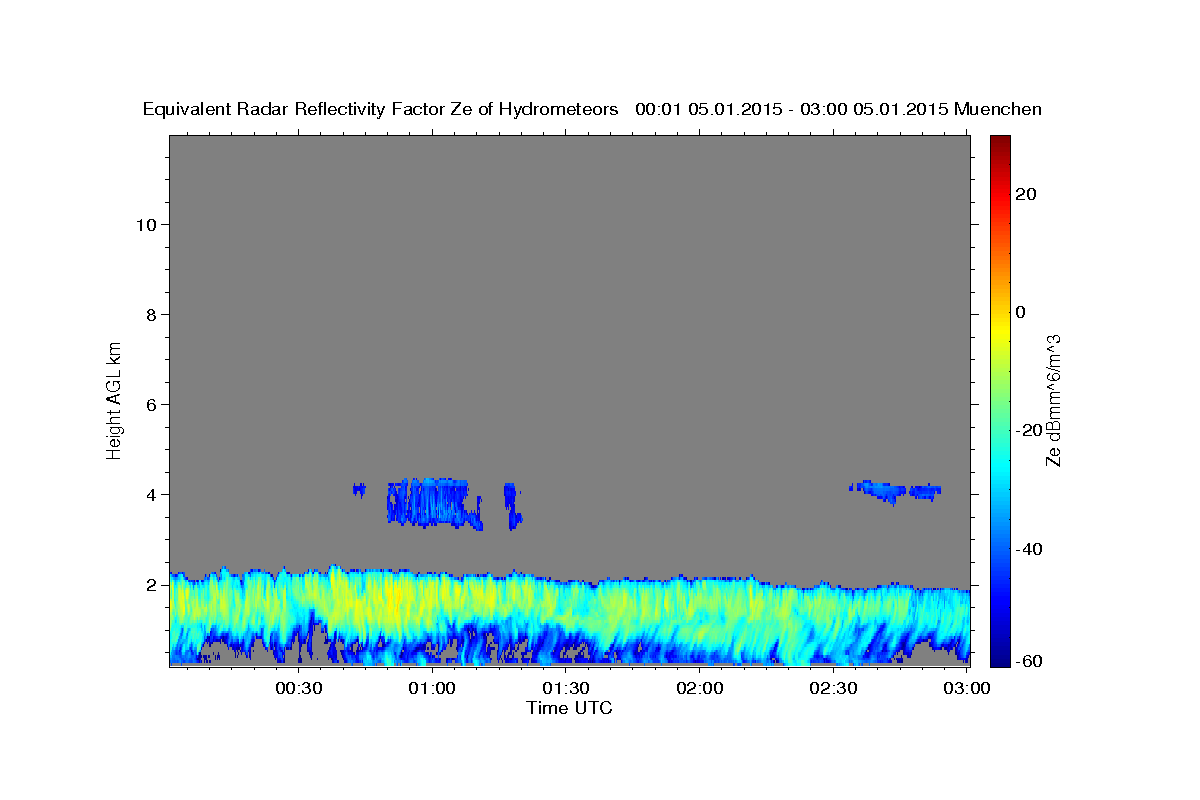This screenshot has height=800, width=1200.
Task: Click the date range '00:01 05.01.2015 - 03:00 05.01.2015'
Action: 793,110
